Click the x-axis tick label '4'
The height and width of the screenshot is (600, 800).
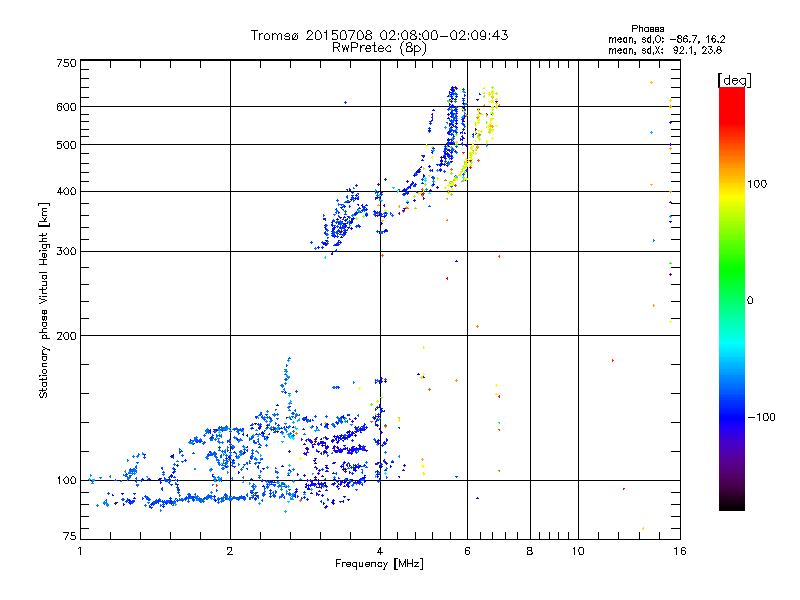point(380,551)
